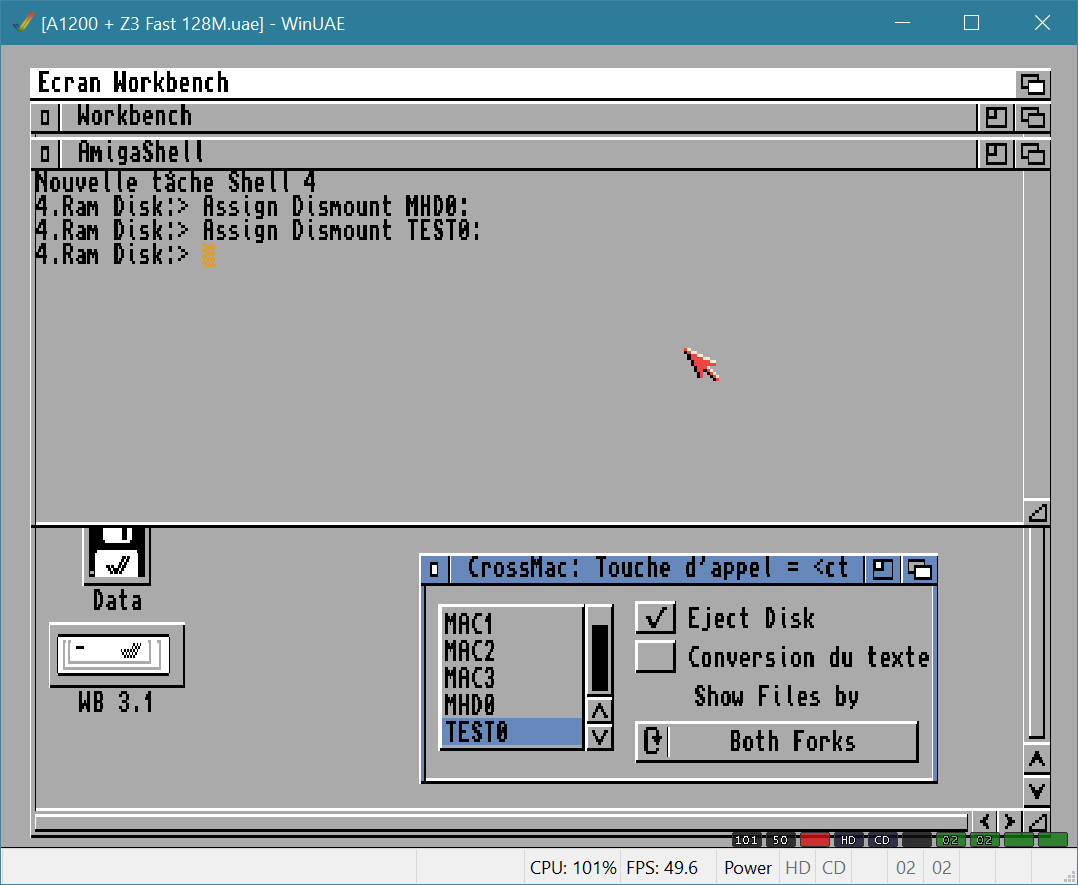Click the AmigaShell window sizing gadget
Image resolution: width=1078 pixels, height=885 pixels.
(1037, 512)
